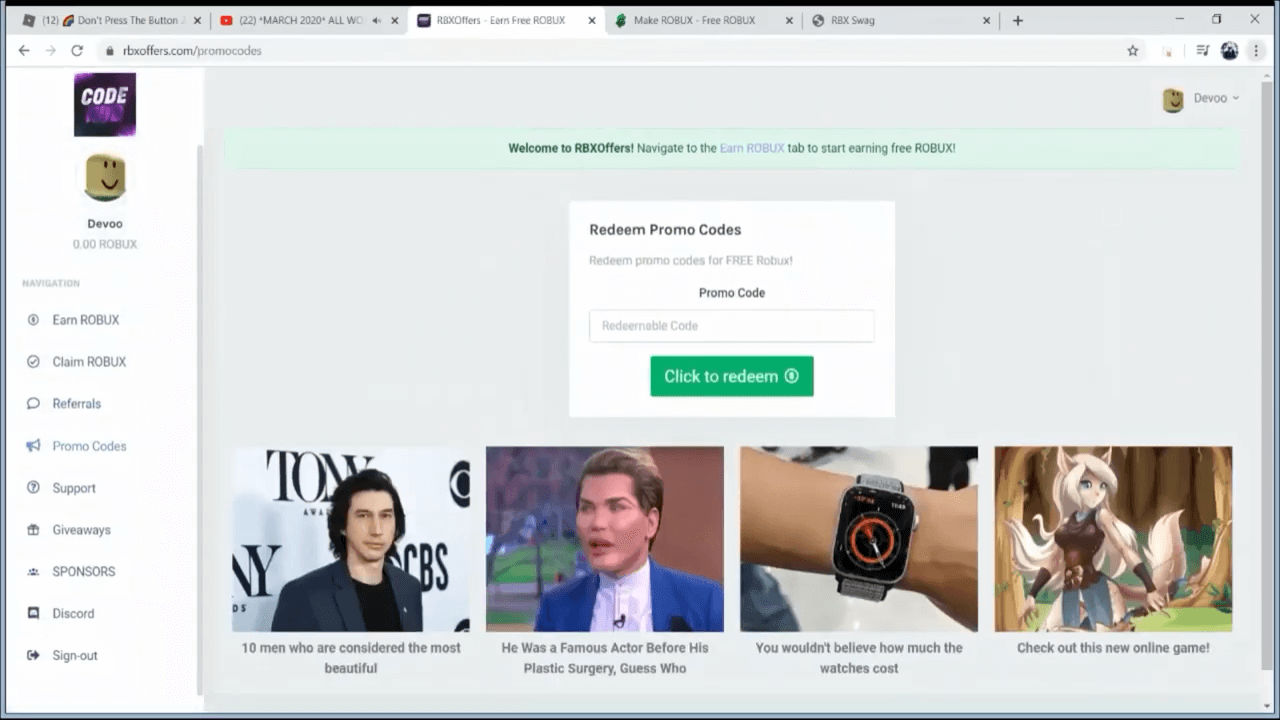The width and height of the screenshot is (1280, 720).
Task: Expand the Devoo account dropdown
Action: 1215,98
